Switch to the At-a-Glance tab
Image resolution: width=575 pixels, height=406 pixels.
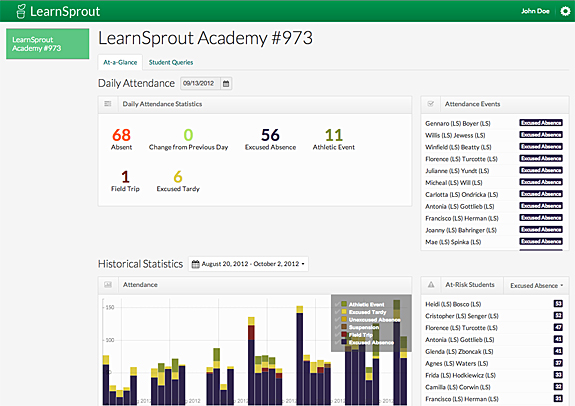coord(120,62)
